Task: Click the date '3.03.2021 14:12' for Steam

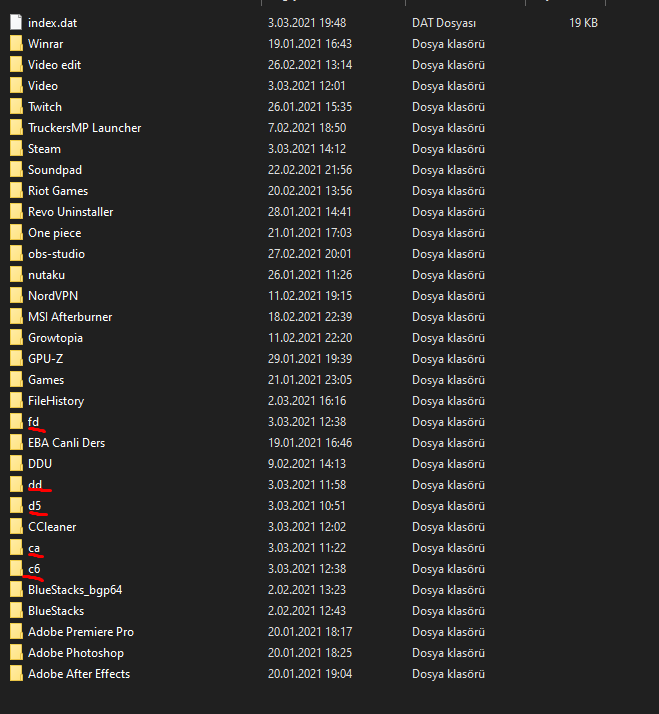Action: pos(307,148)
